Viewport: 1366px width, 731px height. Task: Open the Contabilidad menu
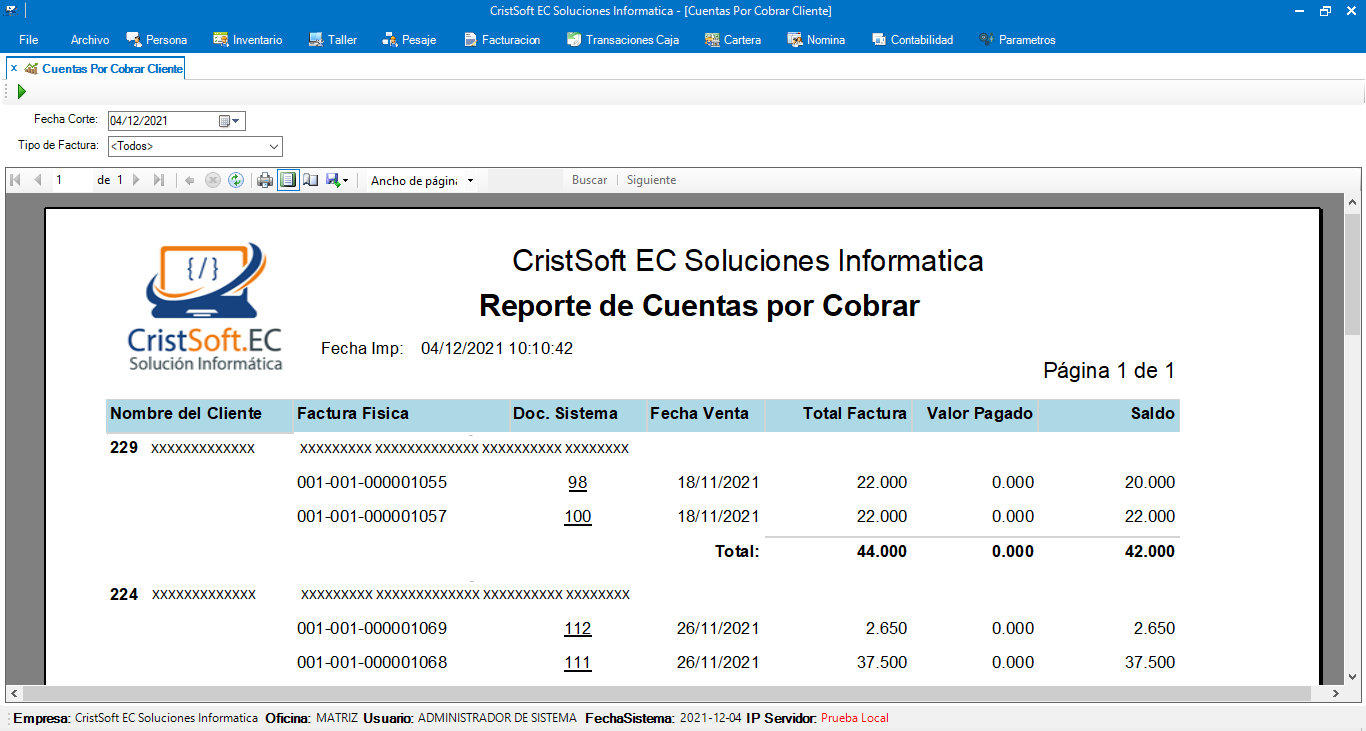913,40
